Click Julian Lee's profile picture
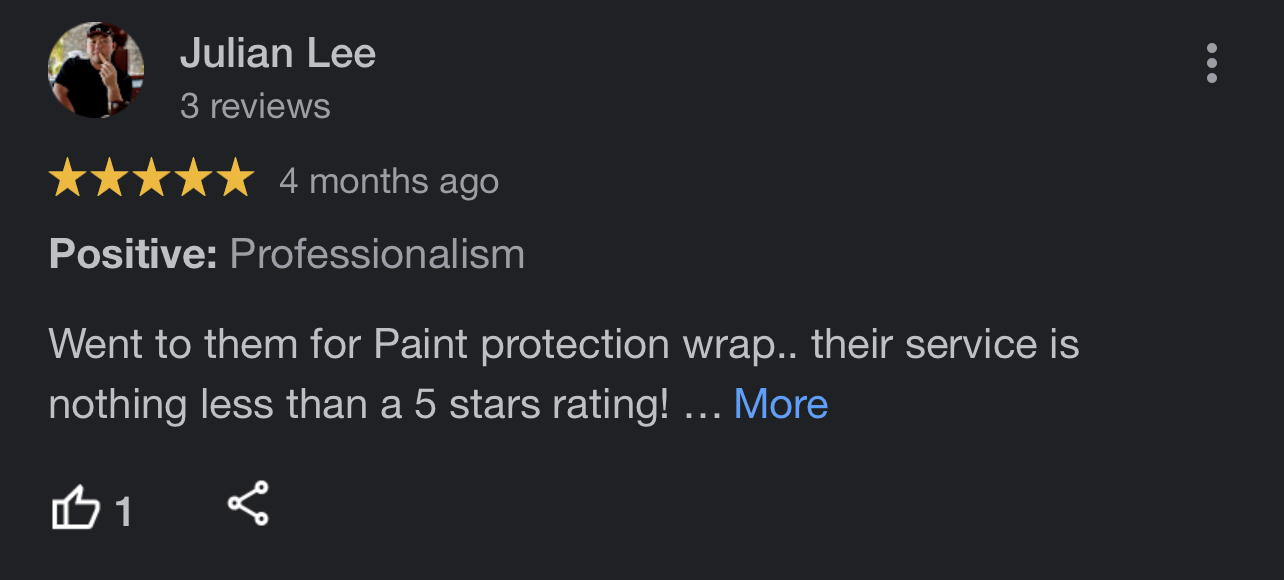This screenshot has height=580, width=1284. click(95, 70)
